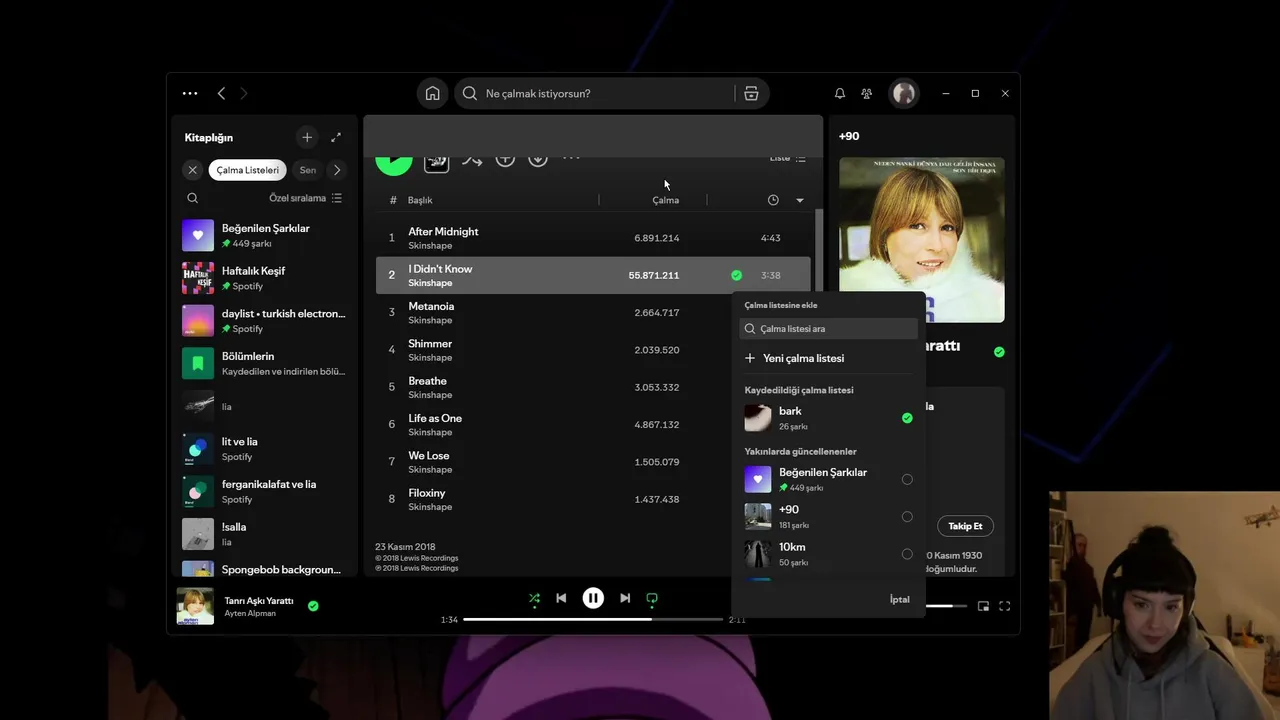The image size is (1280, 720).
Task: Open the lit ve lia blend
Action: 264,448
